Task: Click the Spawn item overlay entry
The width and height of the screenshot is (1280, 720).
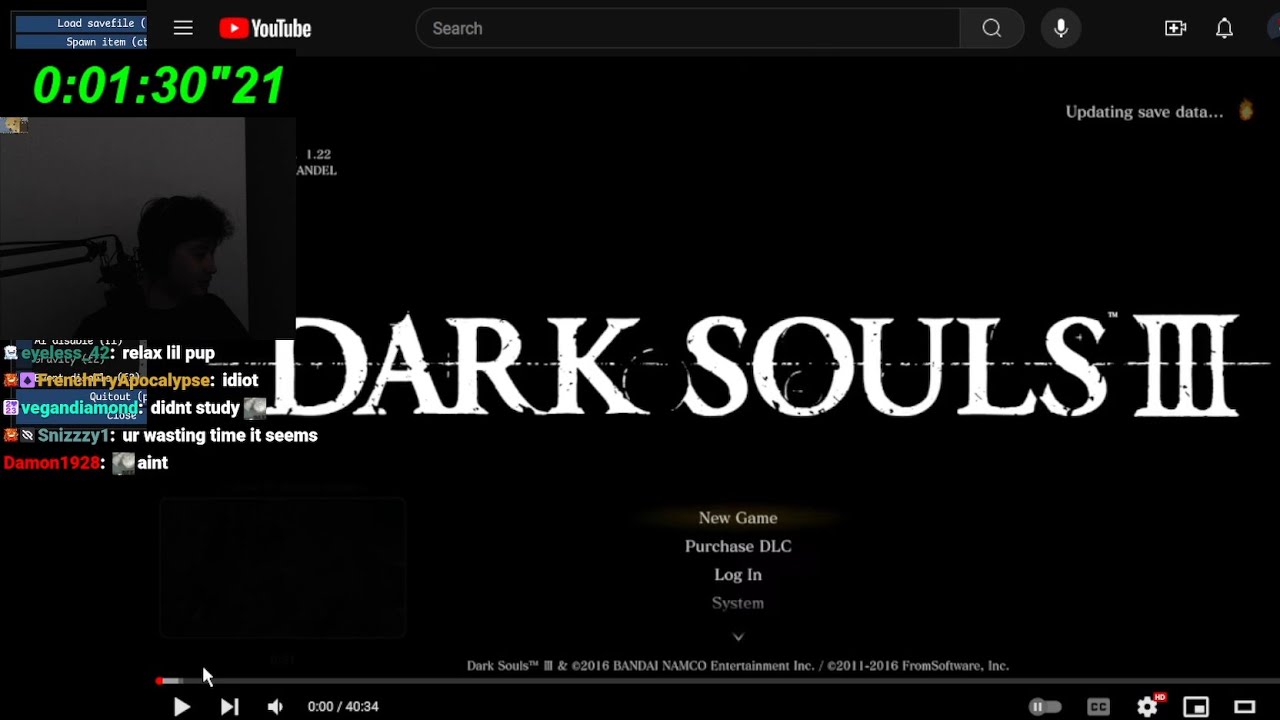Action: click(82, 42)
